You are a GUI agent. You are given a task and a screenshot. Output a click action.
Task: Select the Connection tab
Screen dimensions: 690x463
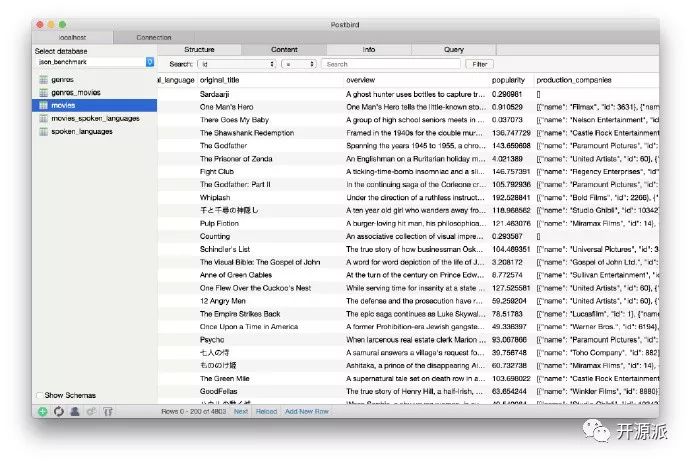point(154,37)
